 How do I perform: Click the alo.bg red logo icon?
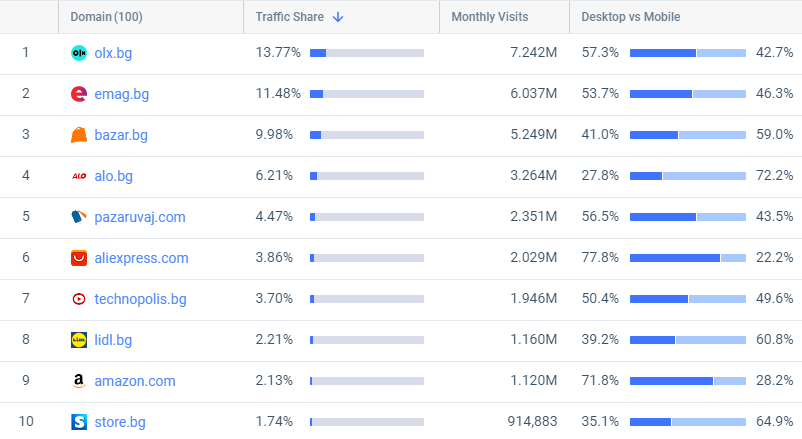pos(79,175)
